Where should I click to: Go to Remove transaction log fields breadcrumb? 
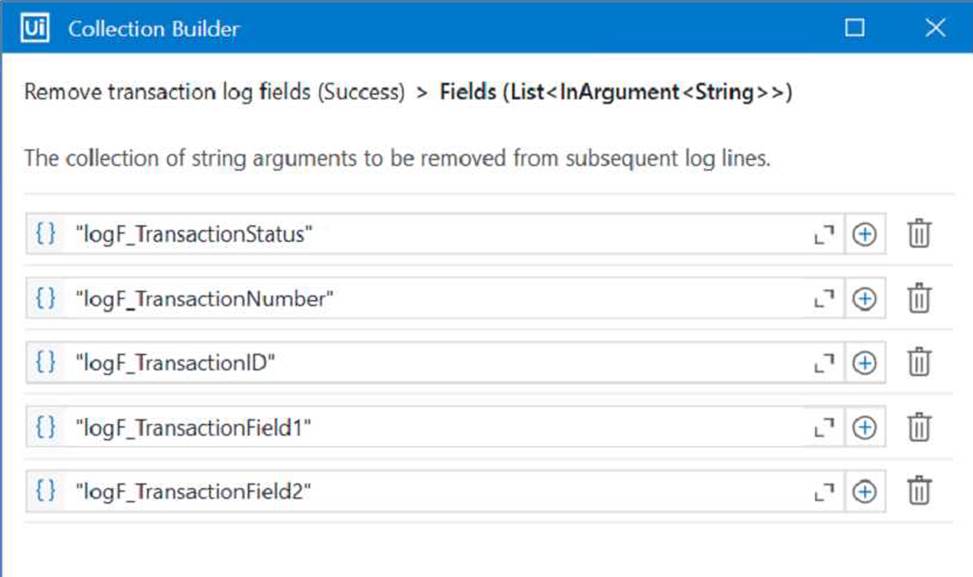pos(214,92)
